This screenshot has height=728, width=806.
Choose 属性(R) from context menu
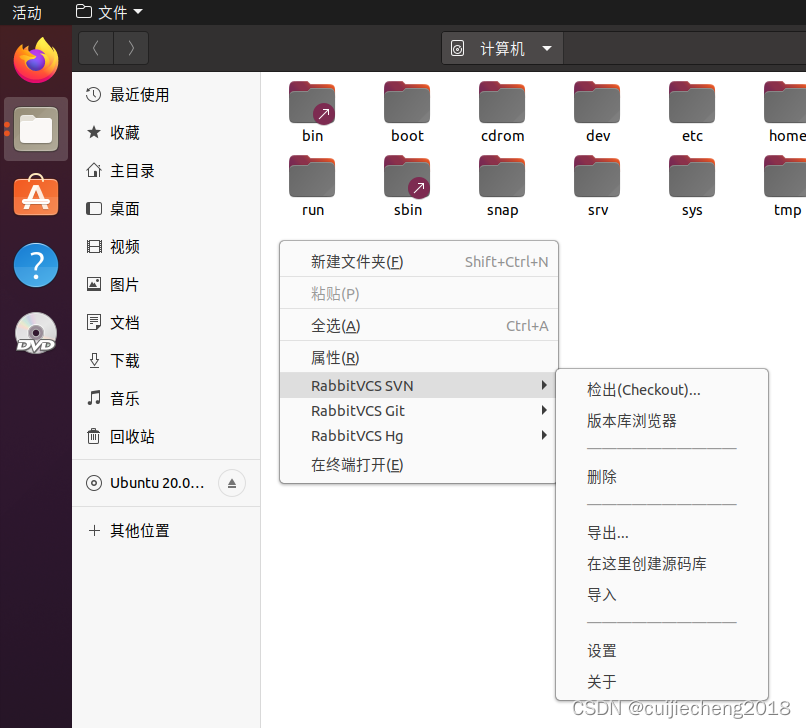[x=418, y=357]
